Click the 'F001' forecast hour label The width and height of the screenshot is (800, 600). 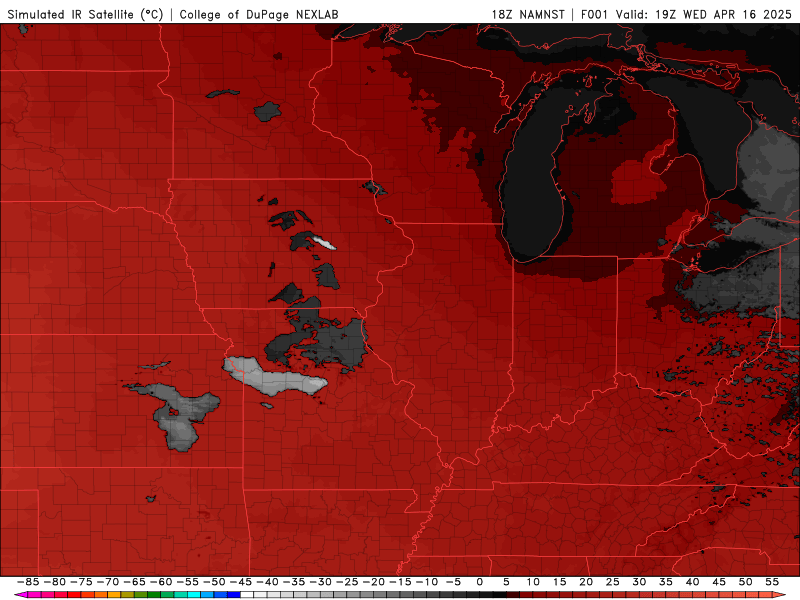tap(594, 15)
